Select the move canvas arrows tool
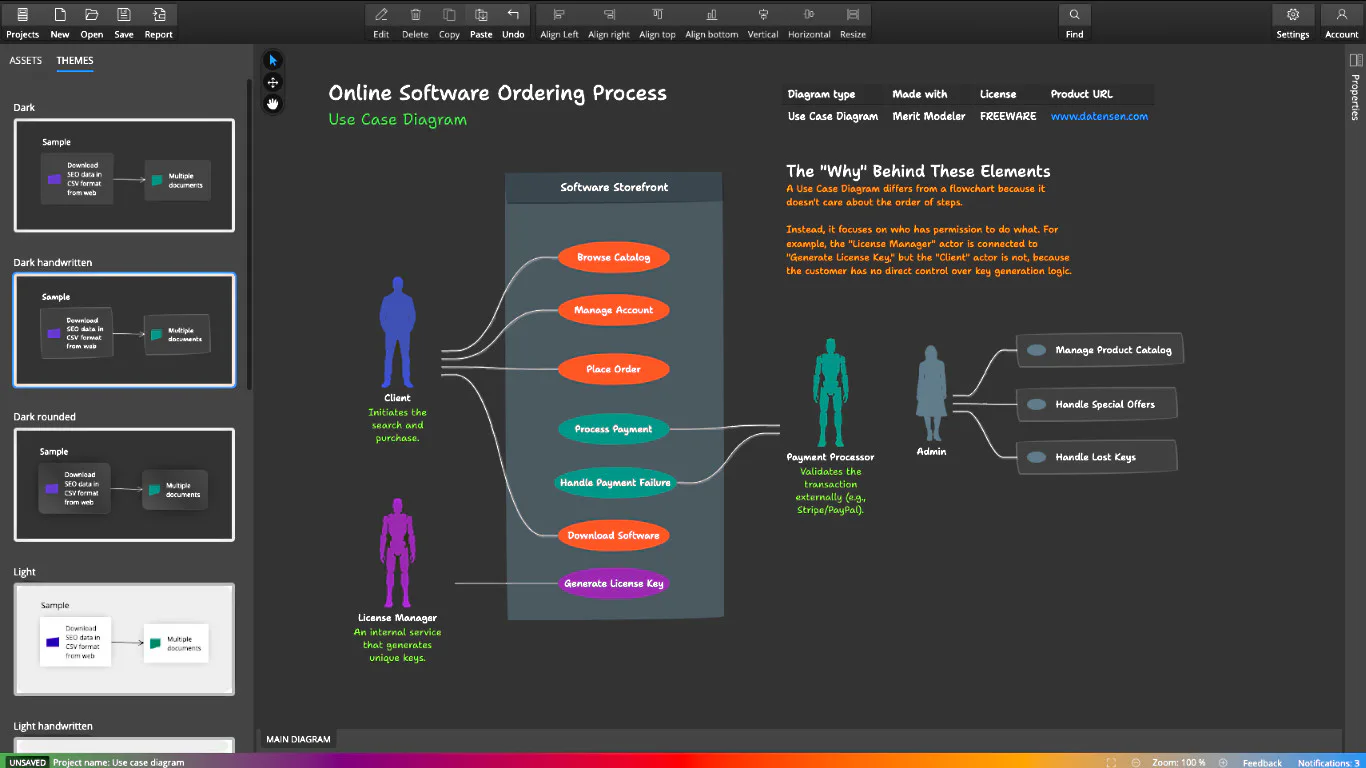 [273, 82]
